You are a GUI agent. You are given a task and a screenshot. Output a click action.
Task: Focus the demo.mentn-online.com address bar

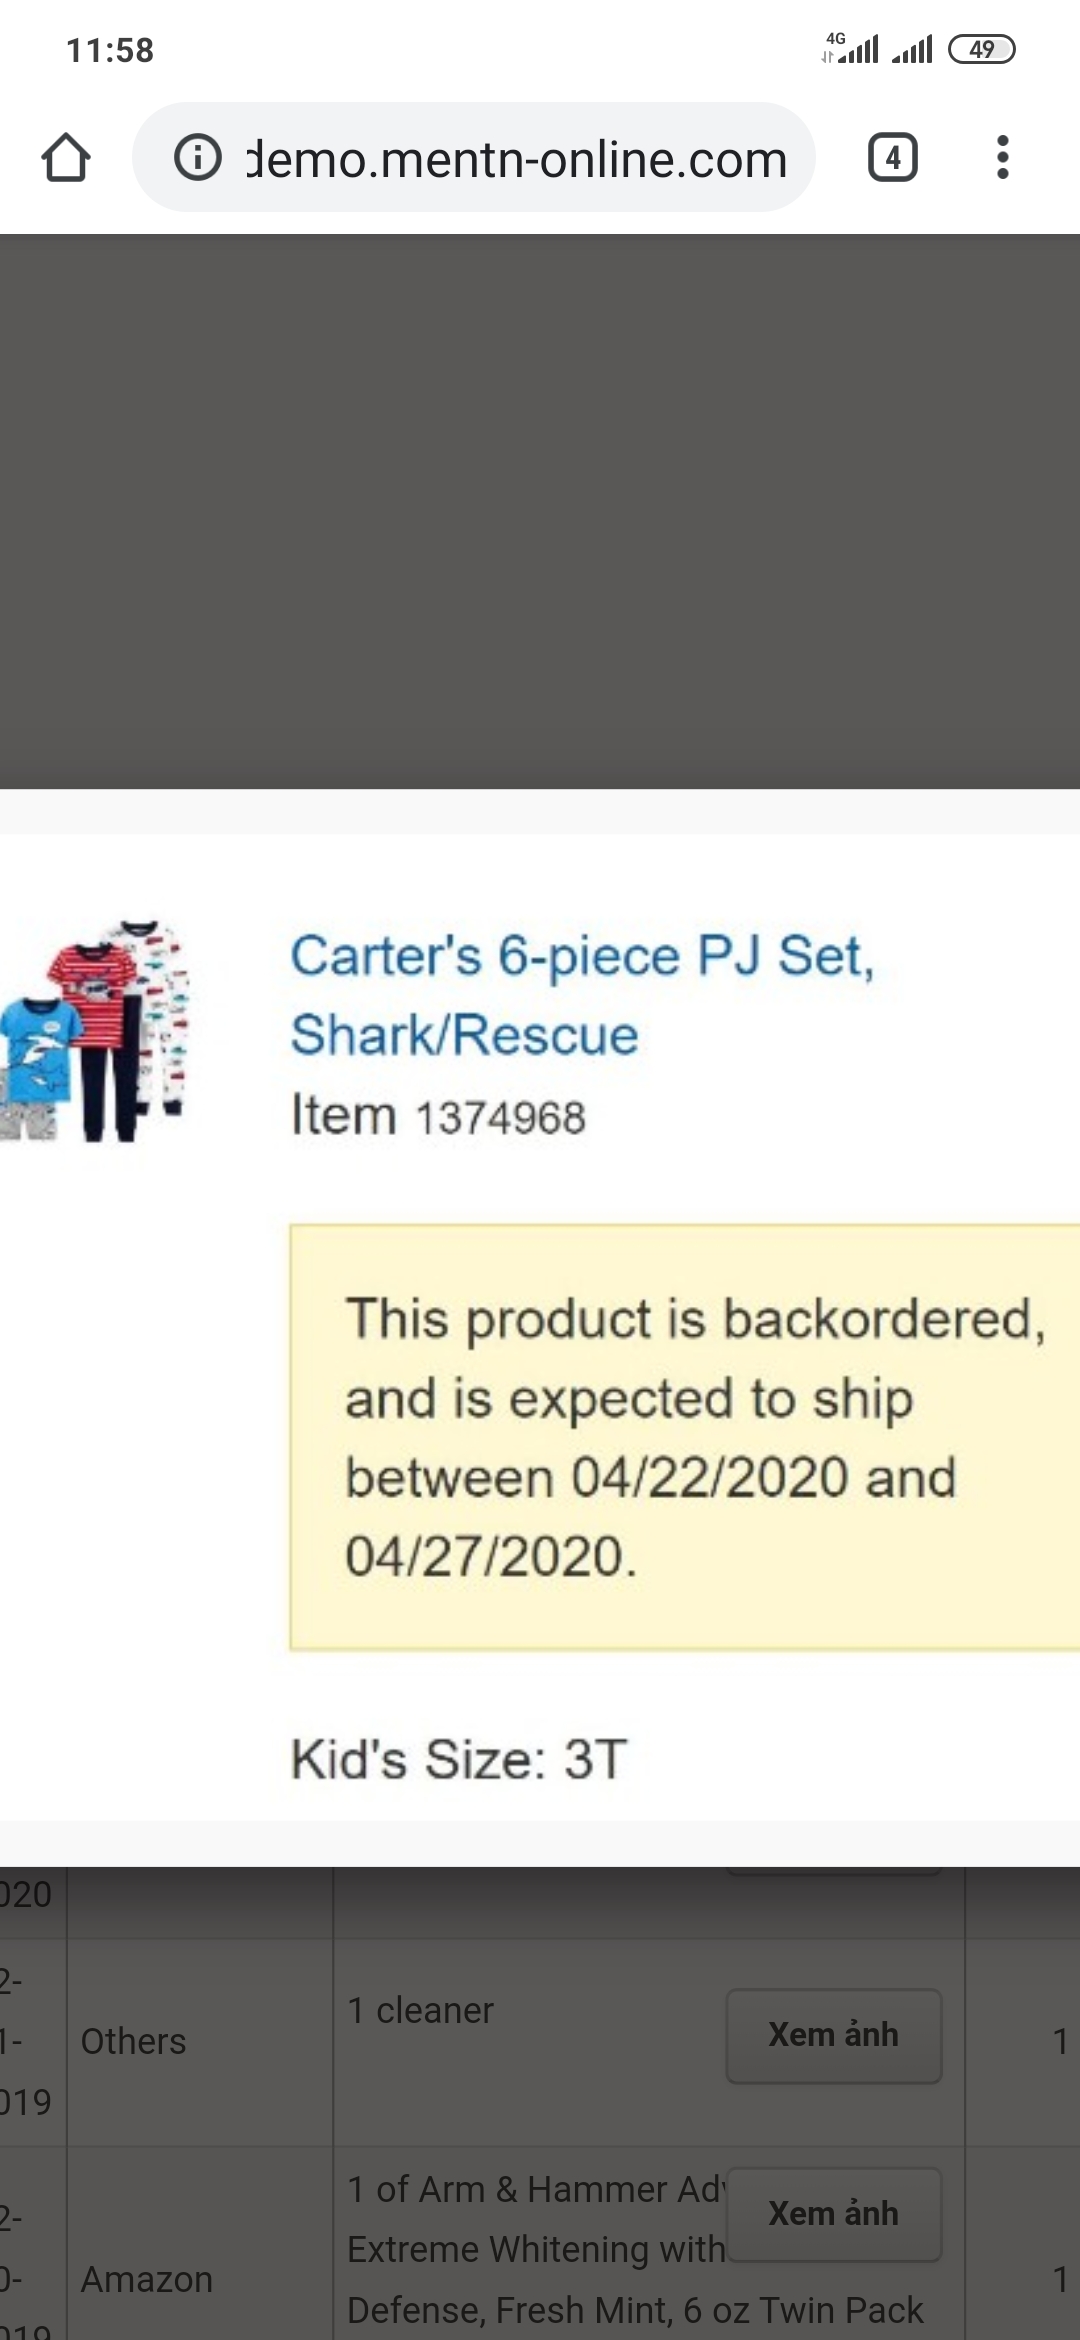pos(515,159)
